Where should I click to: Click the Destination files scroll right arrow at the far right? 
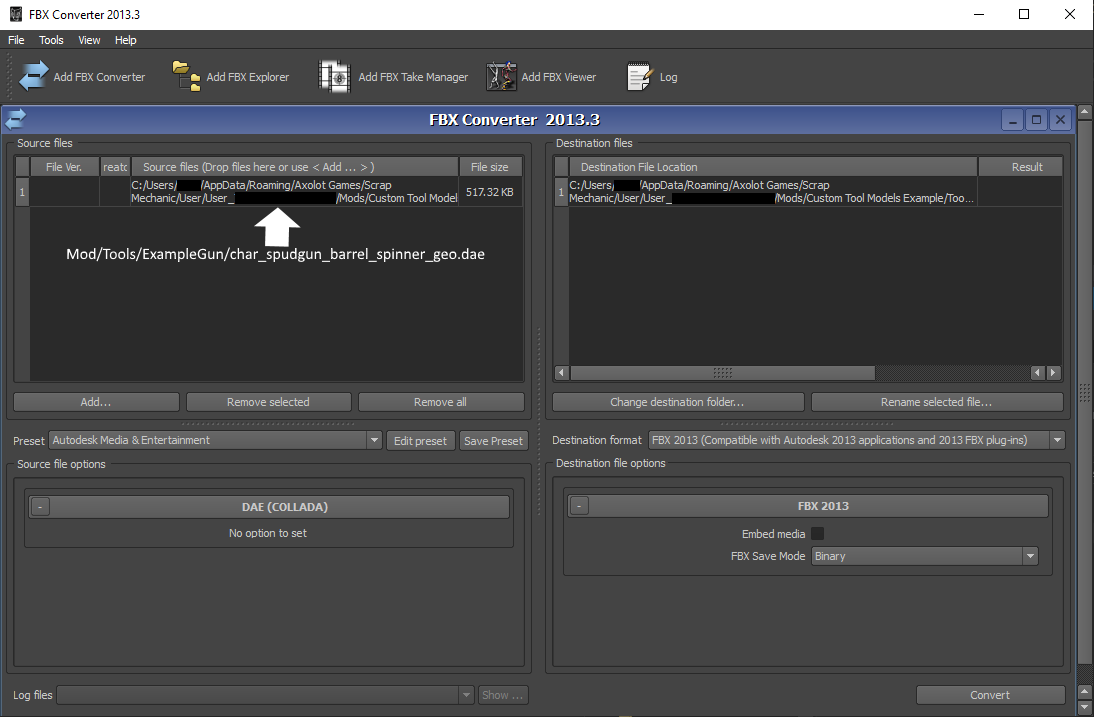click(1054, 373)
